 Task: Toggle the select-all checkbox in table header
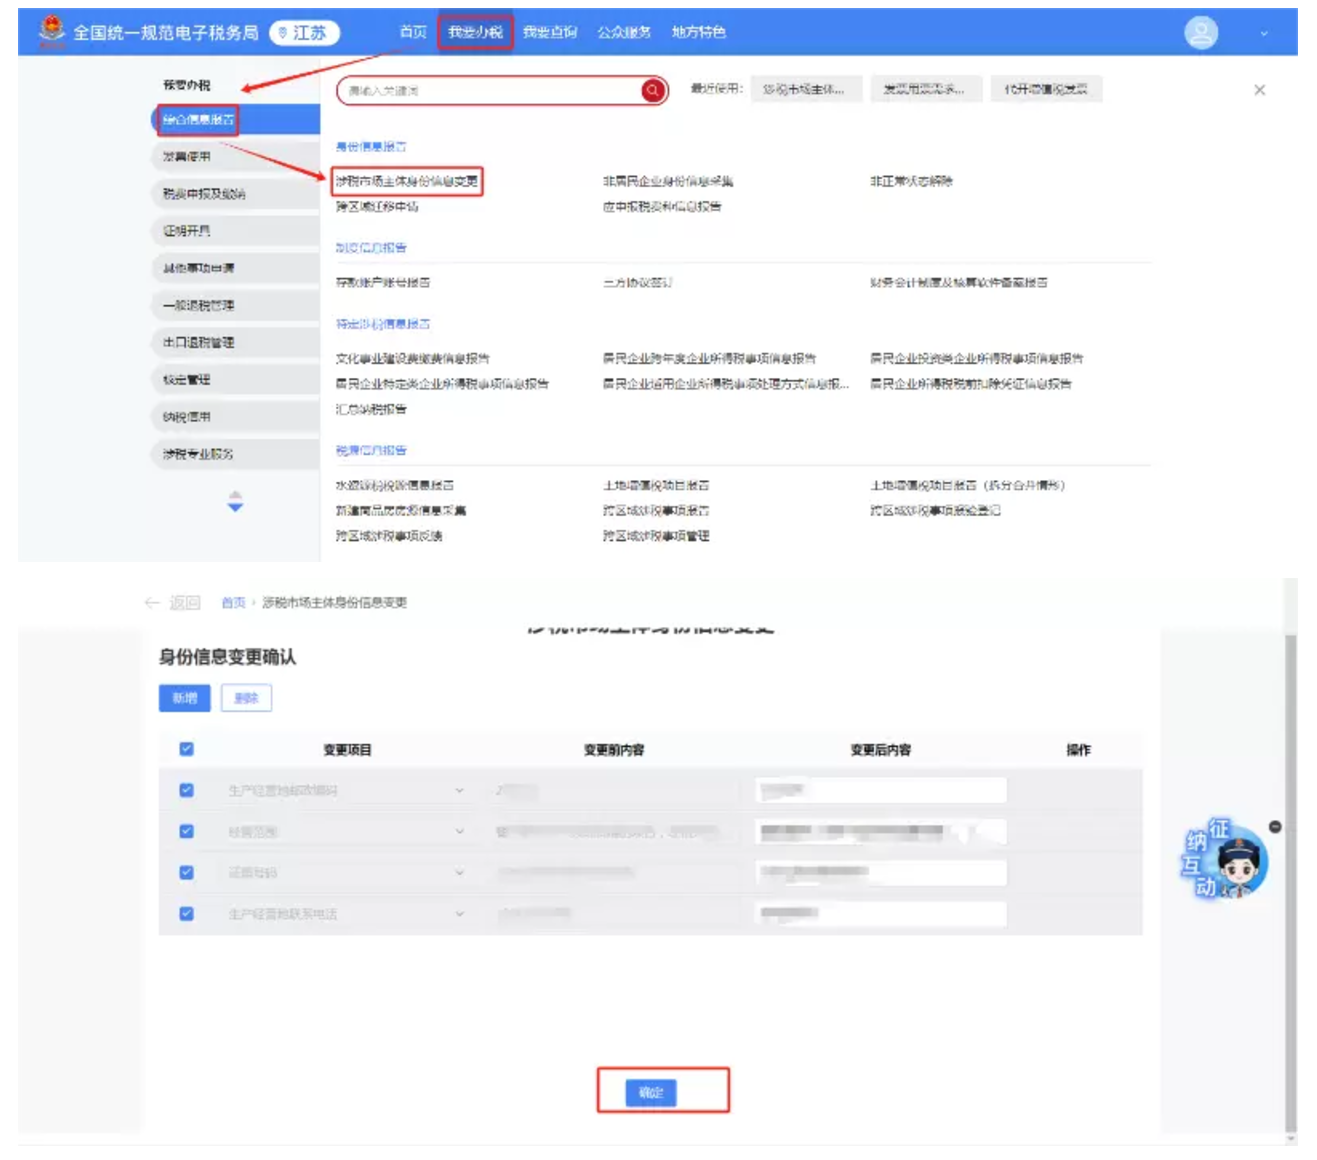187,749
